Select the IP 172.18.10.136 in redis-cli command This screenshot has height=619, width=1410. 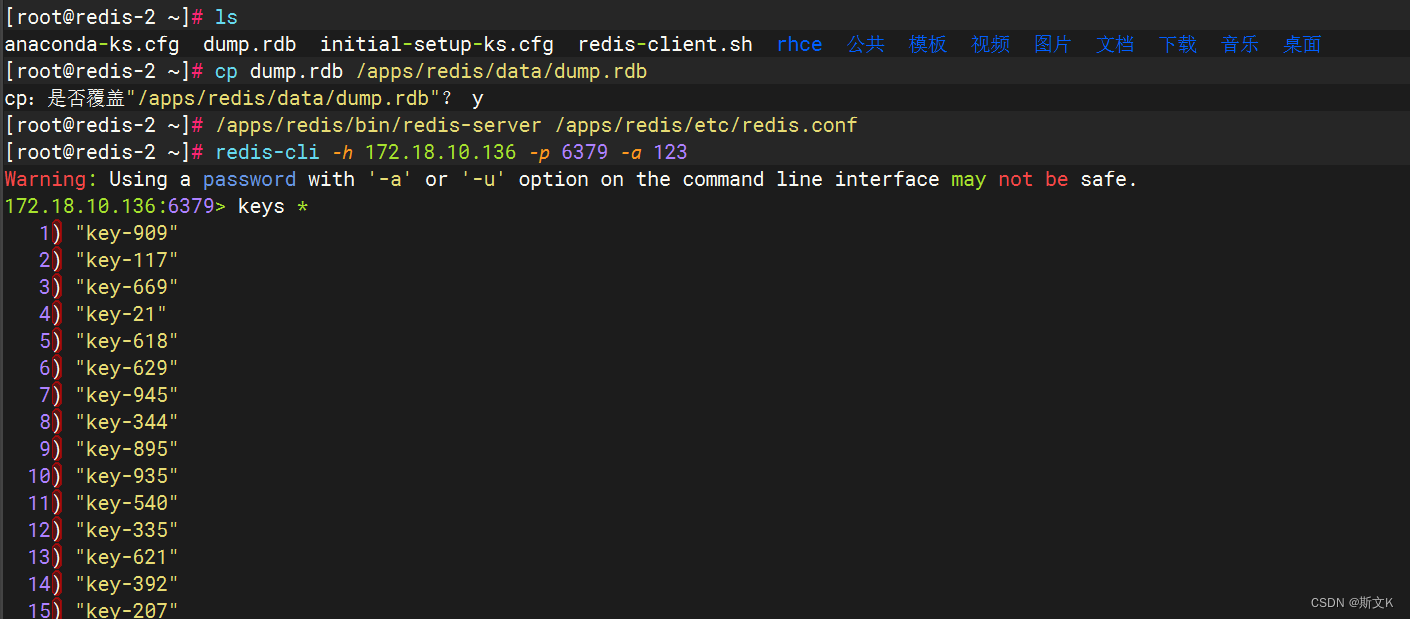tap(441, 152)
